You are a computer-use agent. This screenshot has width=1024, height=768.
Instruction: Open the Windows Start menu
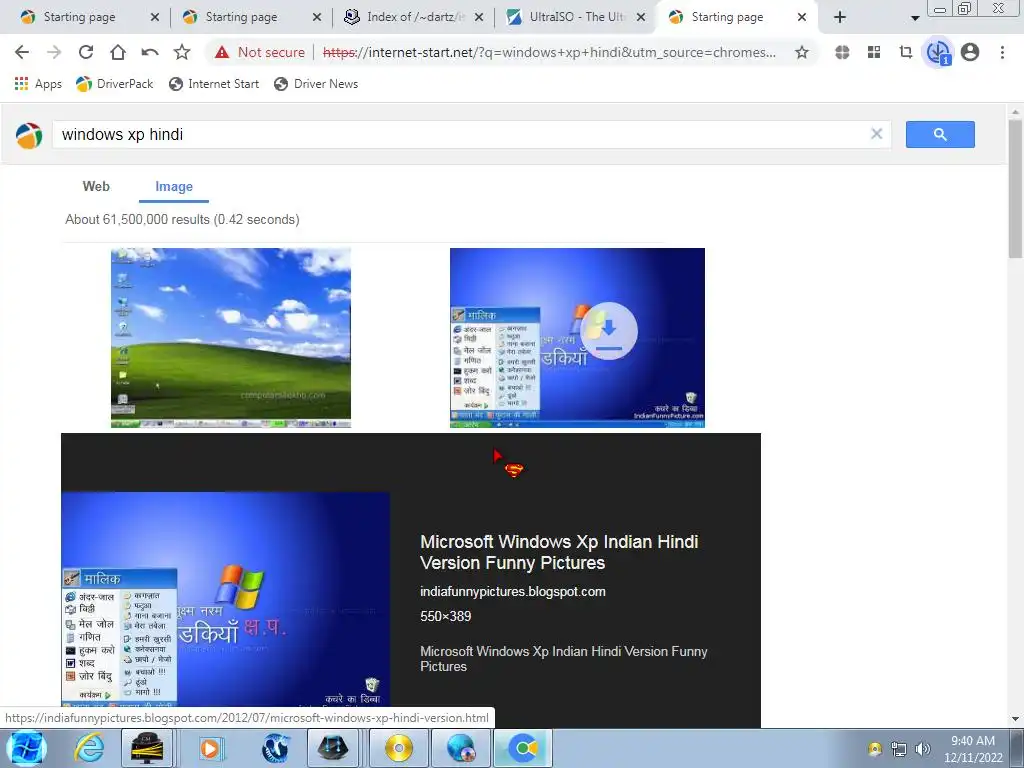coord(26,748)
